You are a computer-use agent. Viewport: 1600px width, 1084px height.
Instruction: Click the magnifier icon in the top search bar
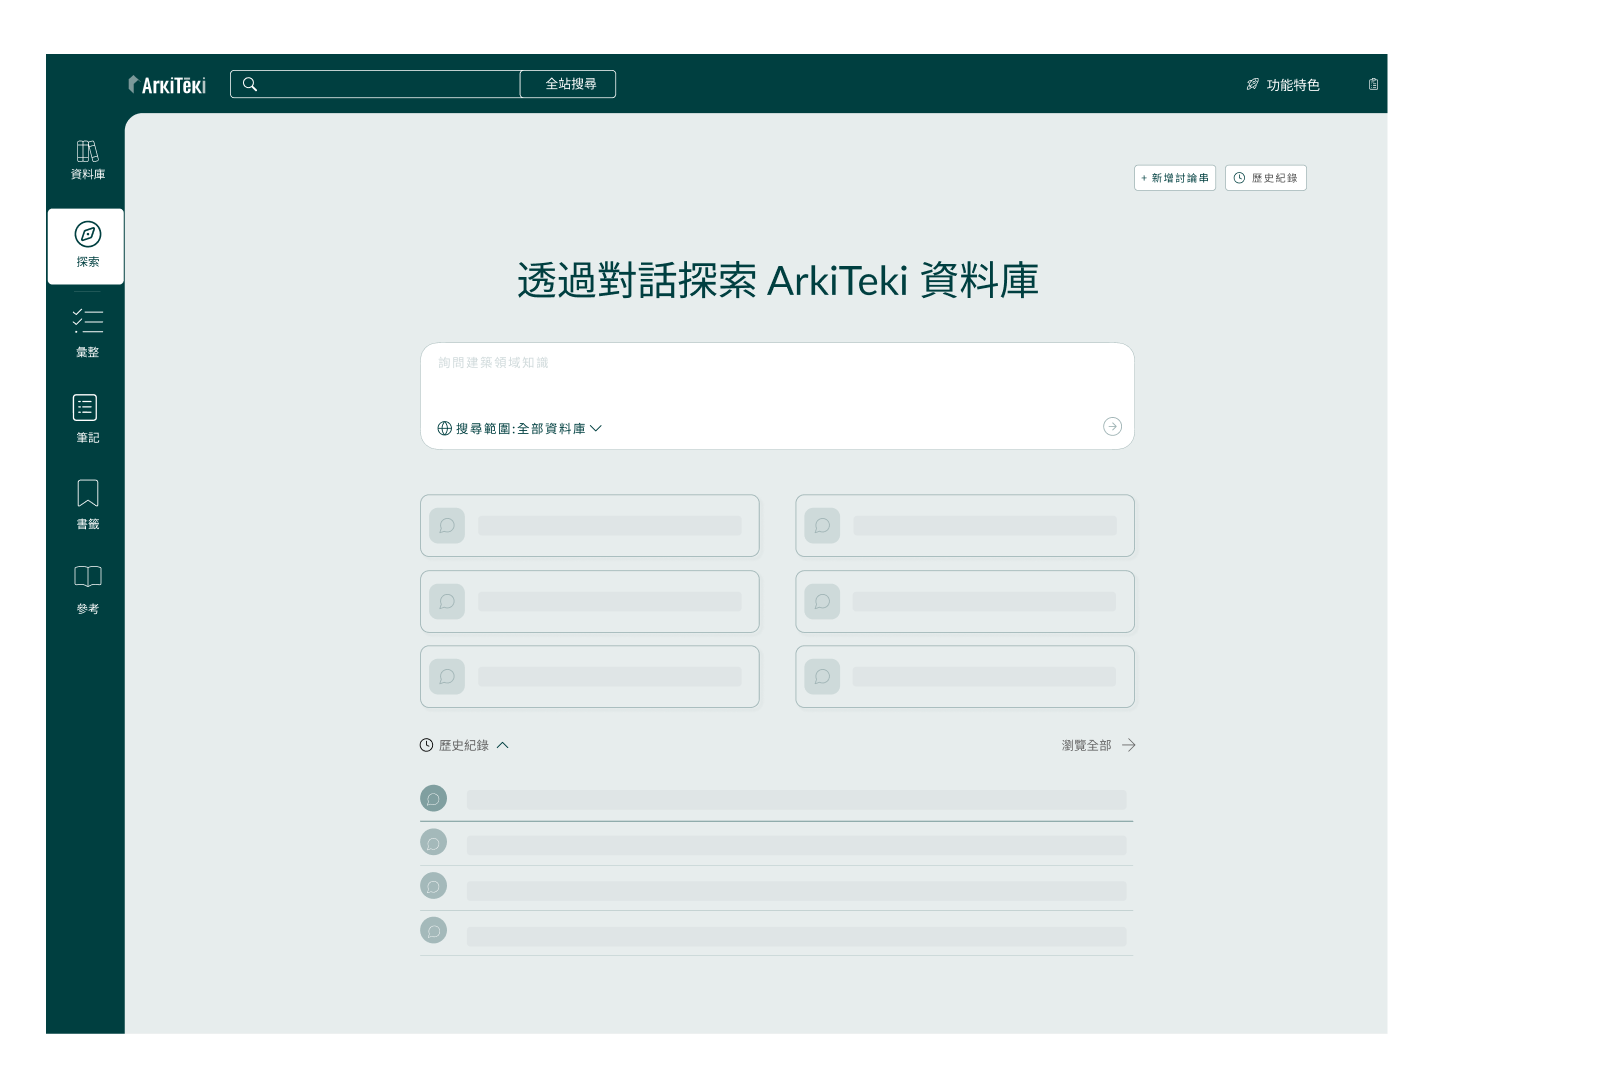pos(250,84)
